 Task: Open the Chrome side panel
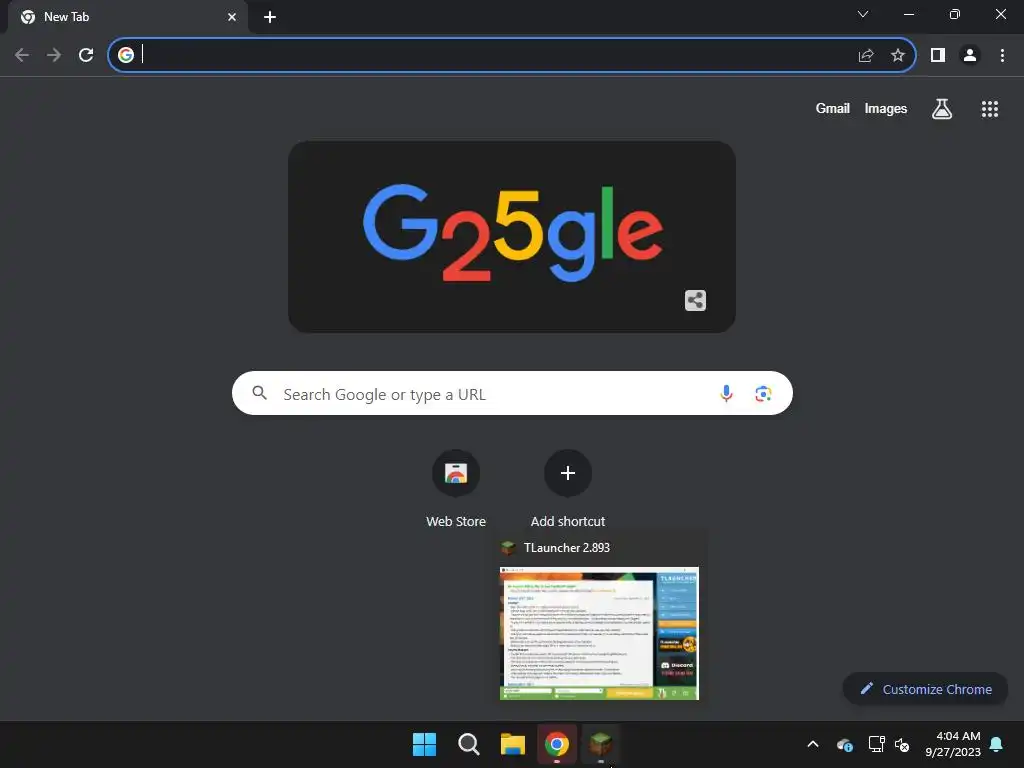[x=938, y=55]
